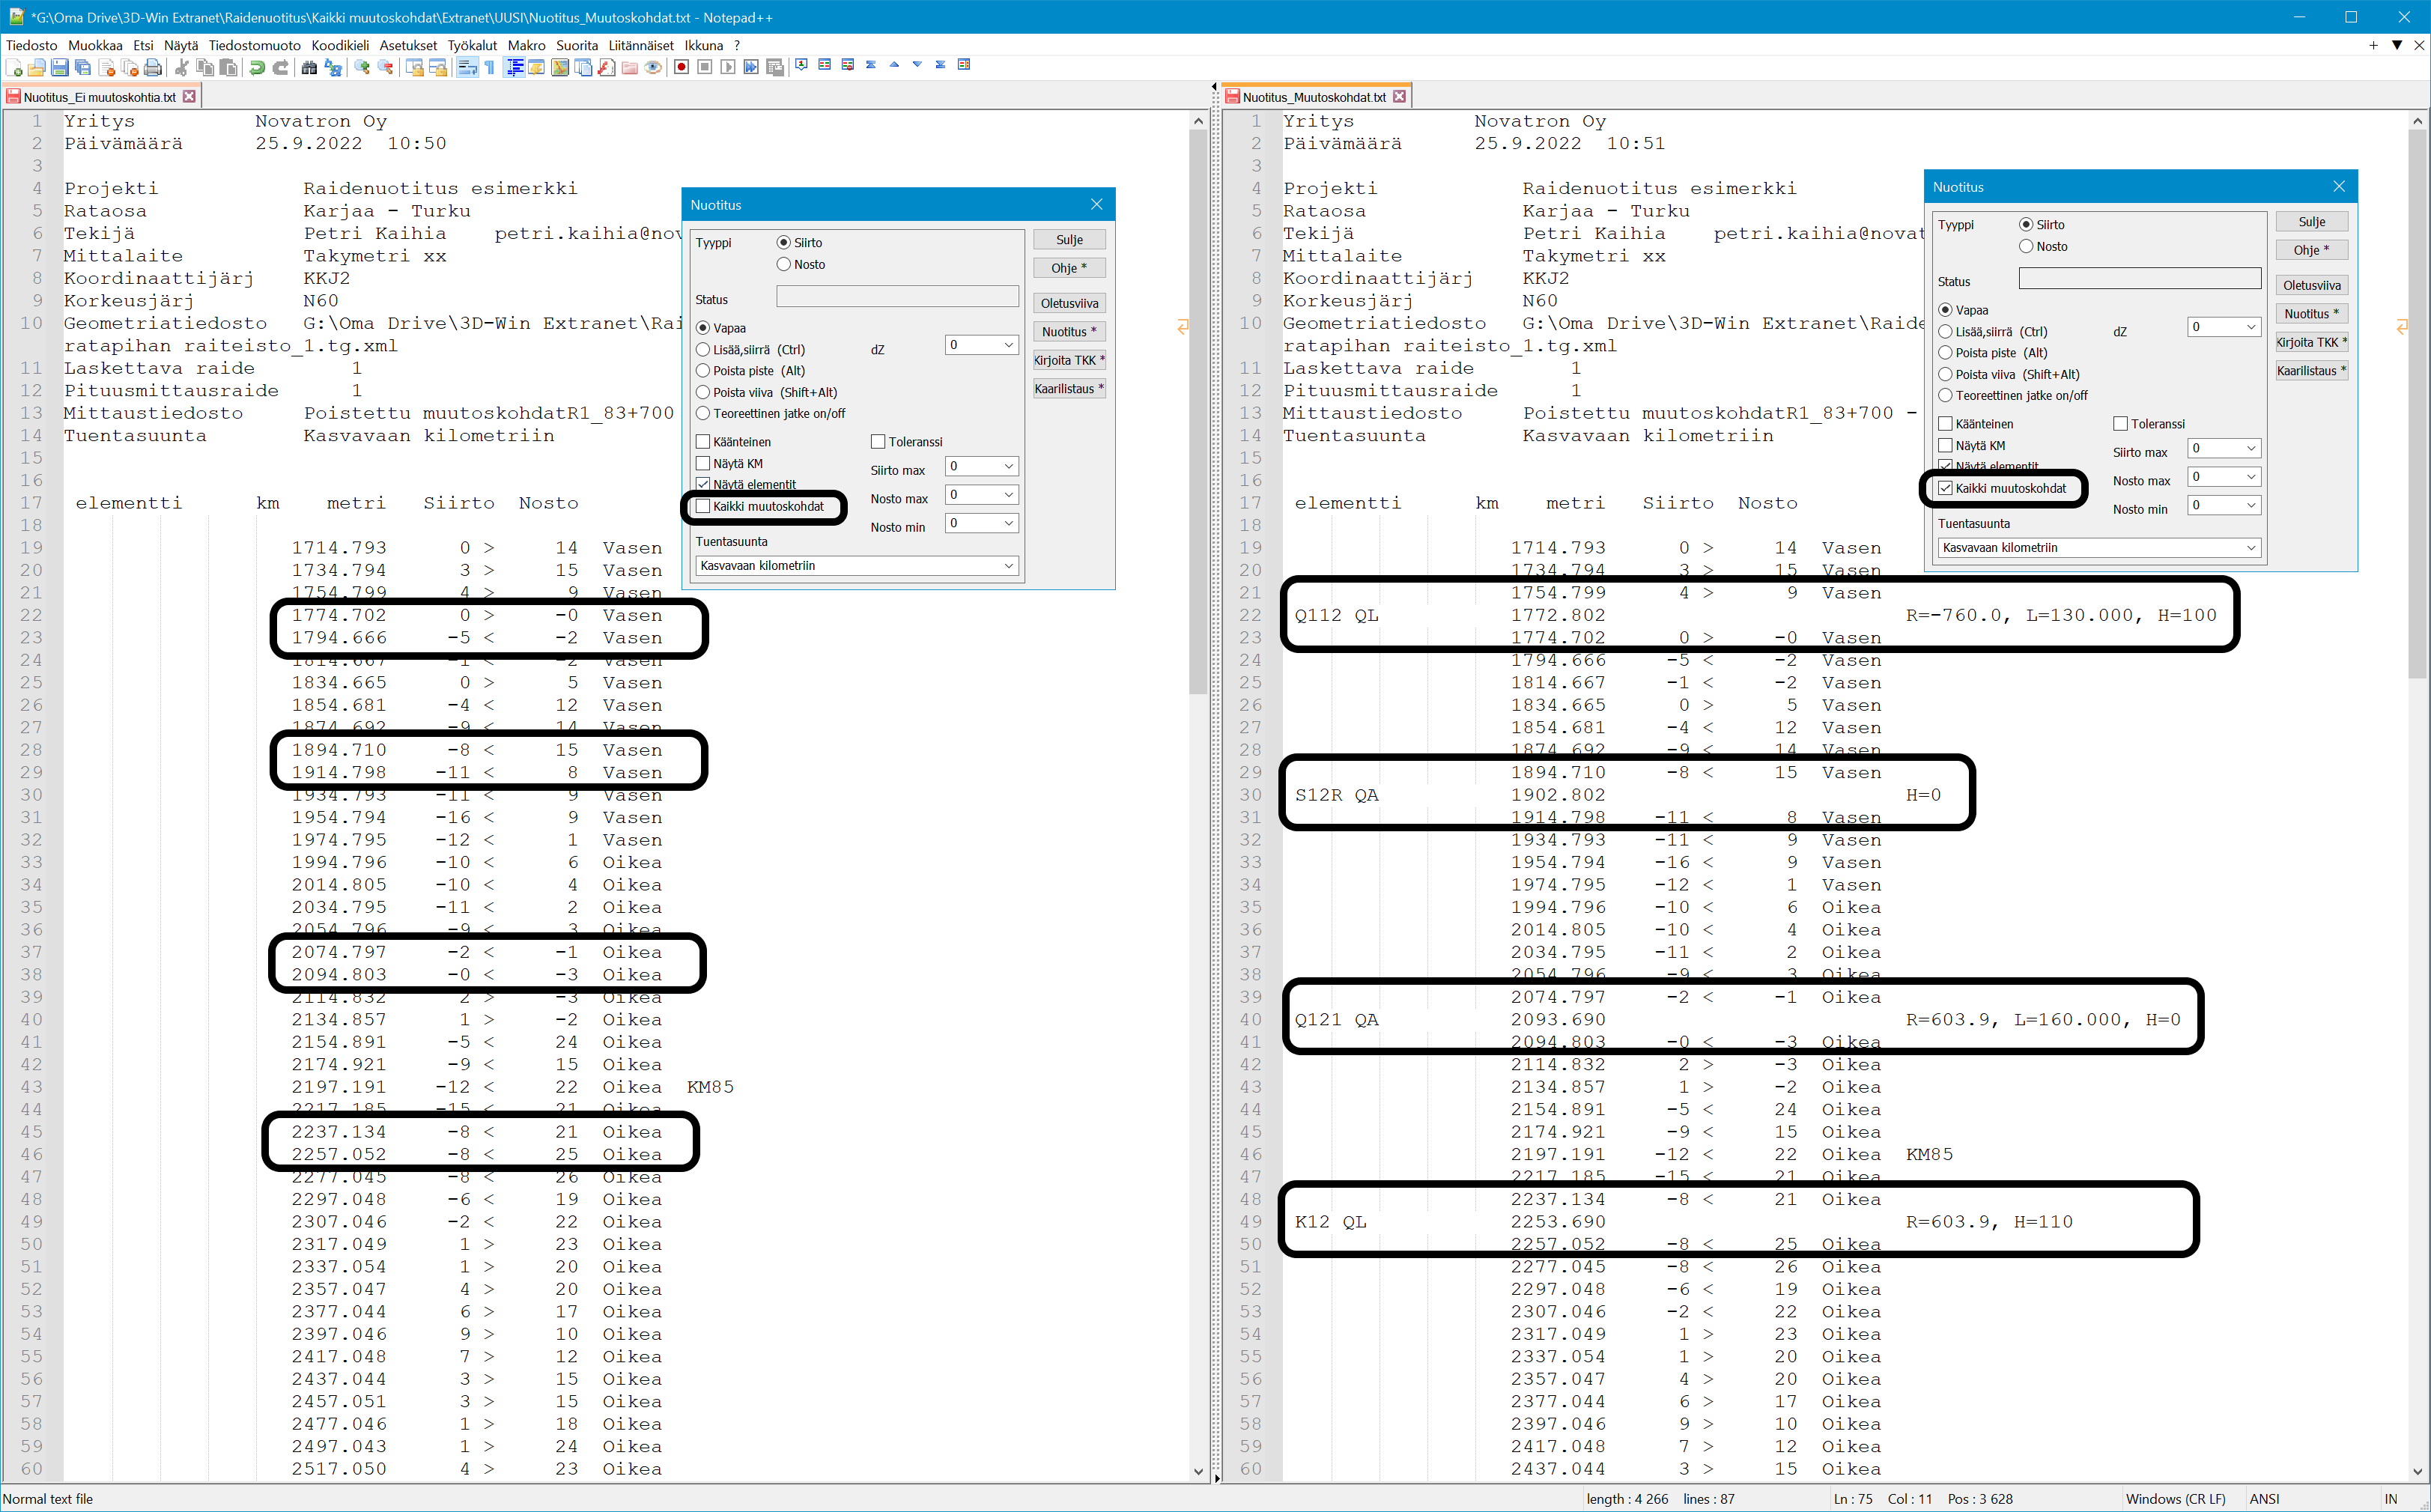Image resolution: width=2431 pixels, height=1512 pixels.
Task: Click the Zoom In magnifier icon
Action: (362, 67)
